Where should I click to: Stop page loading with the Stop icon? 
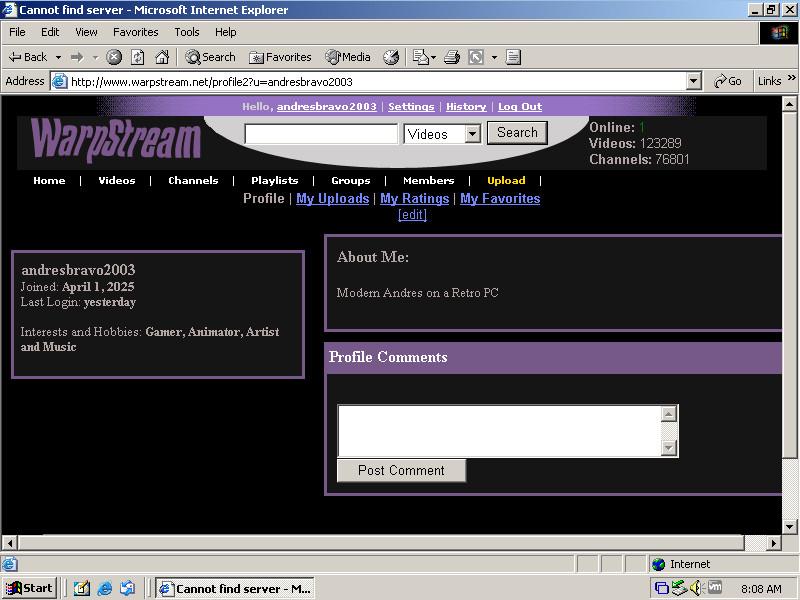pos(114,57)
